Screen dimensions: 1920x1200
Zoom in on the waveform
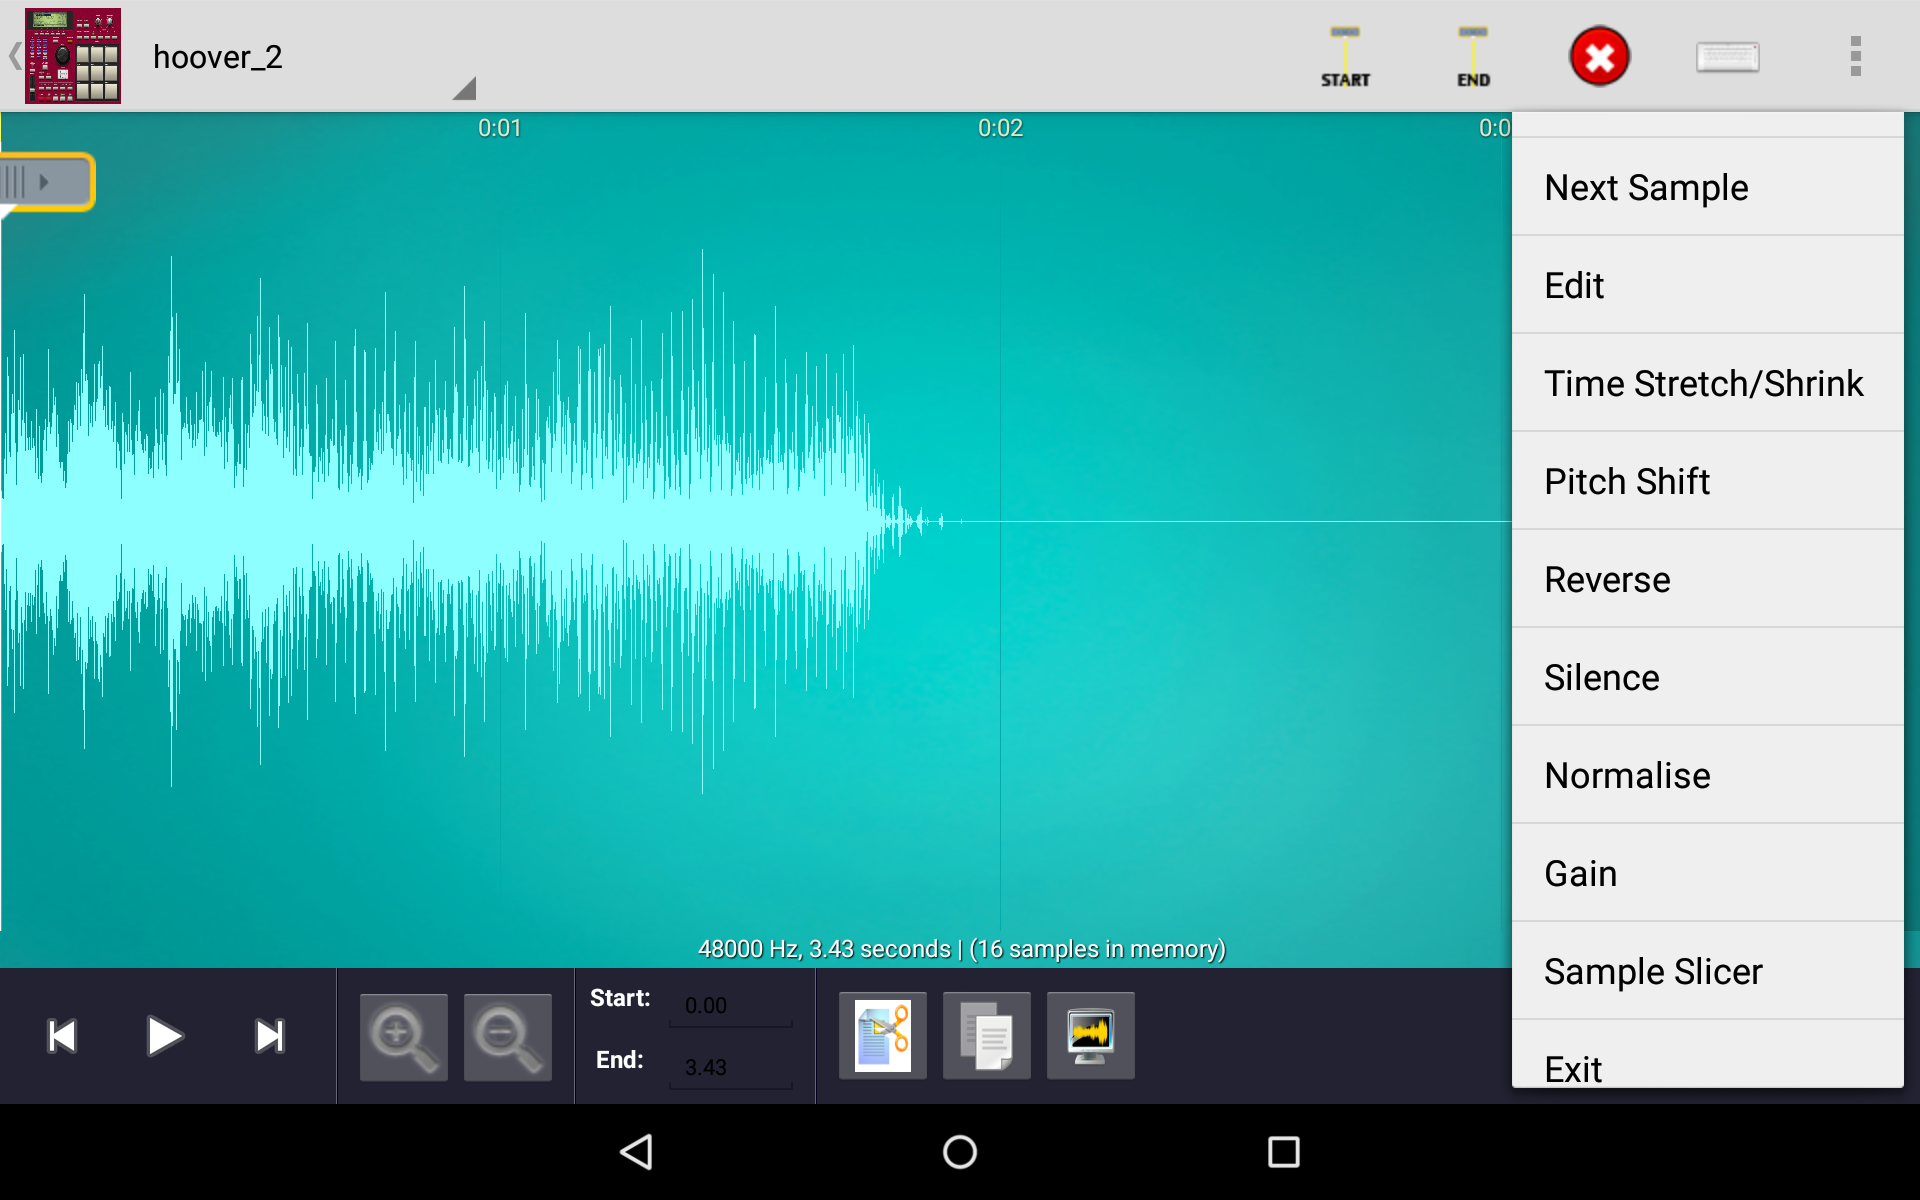pos(403,1036)
